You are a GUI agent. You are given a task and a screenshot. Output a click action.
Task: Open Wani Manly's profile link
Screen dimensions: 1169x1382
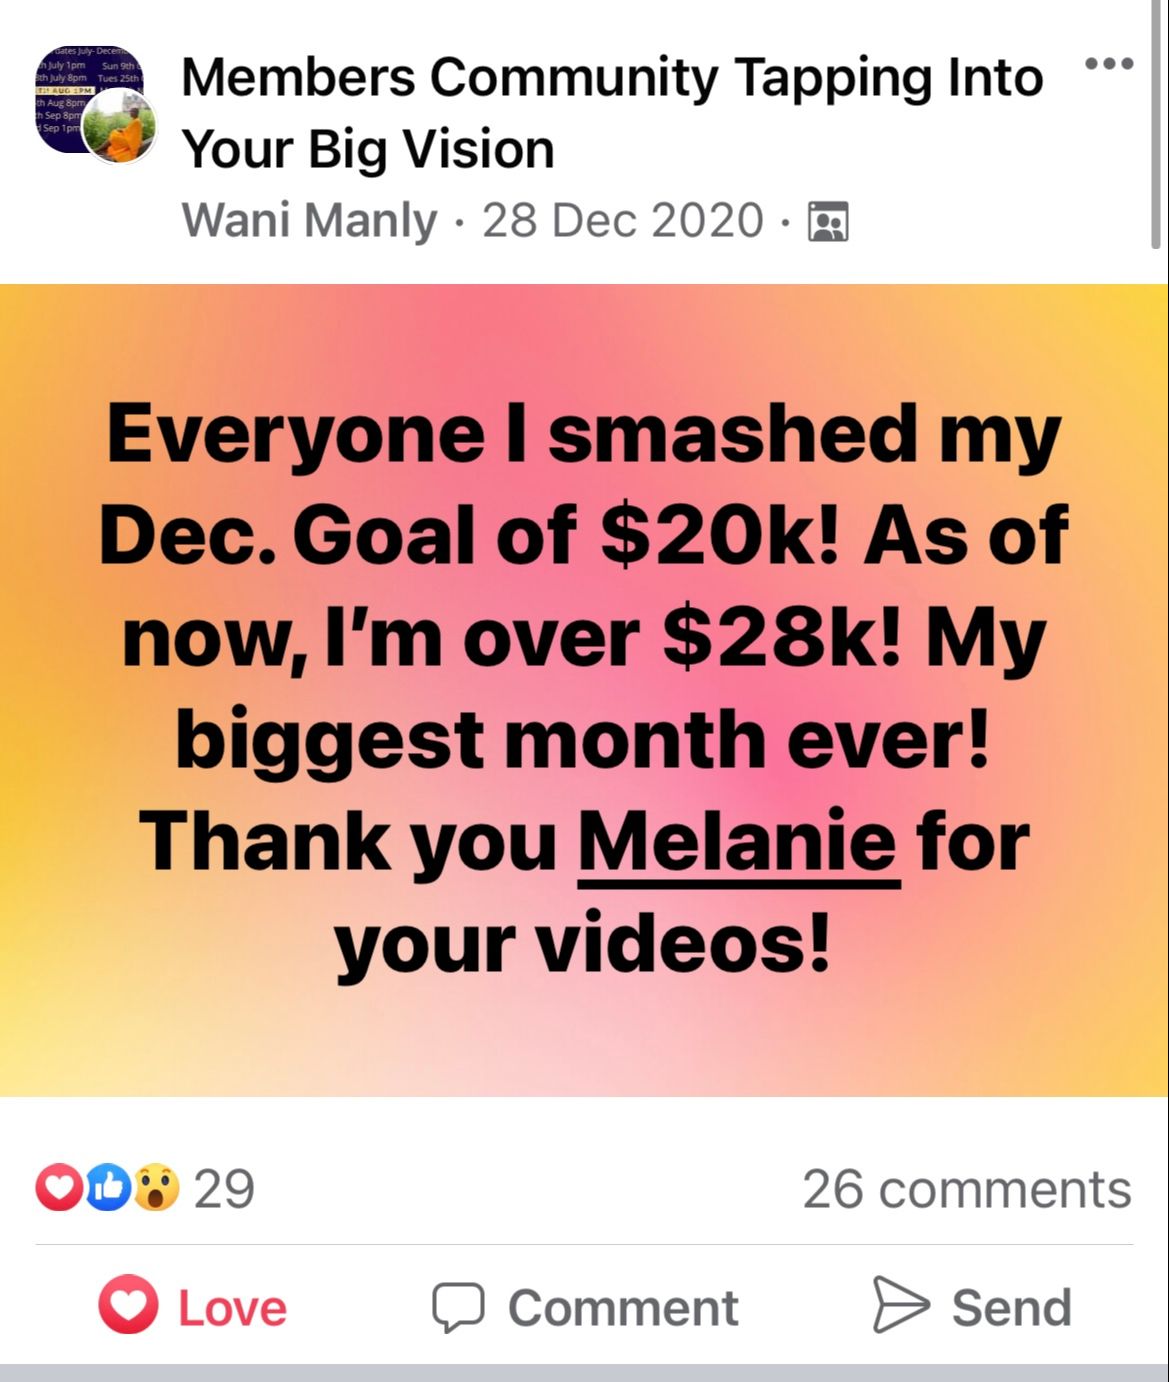[309, 220]
